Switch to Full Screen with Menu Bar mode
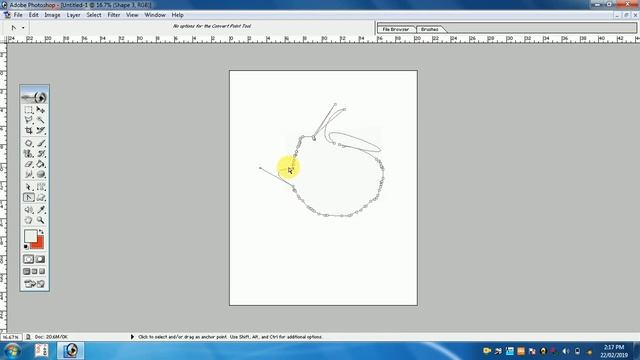 click(35, 271)
